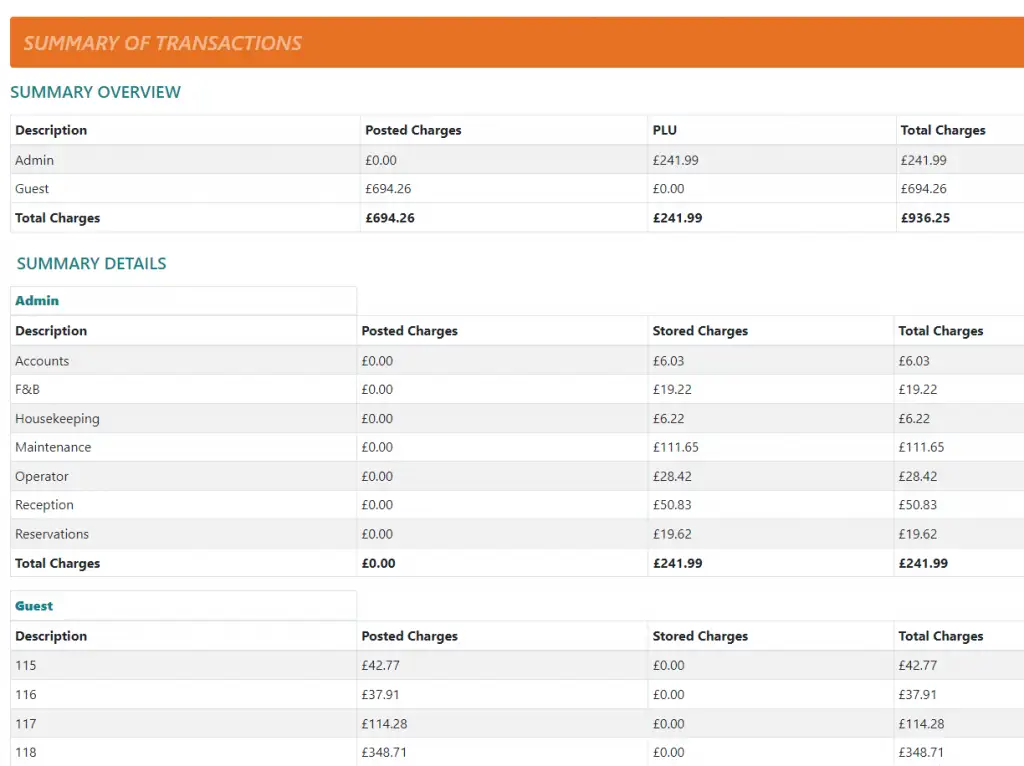
Task: Click Reservations Stored Charges £19.62
Action: (672, 534)
